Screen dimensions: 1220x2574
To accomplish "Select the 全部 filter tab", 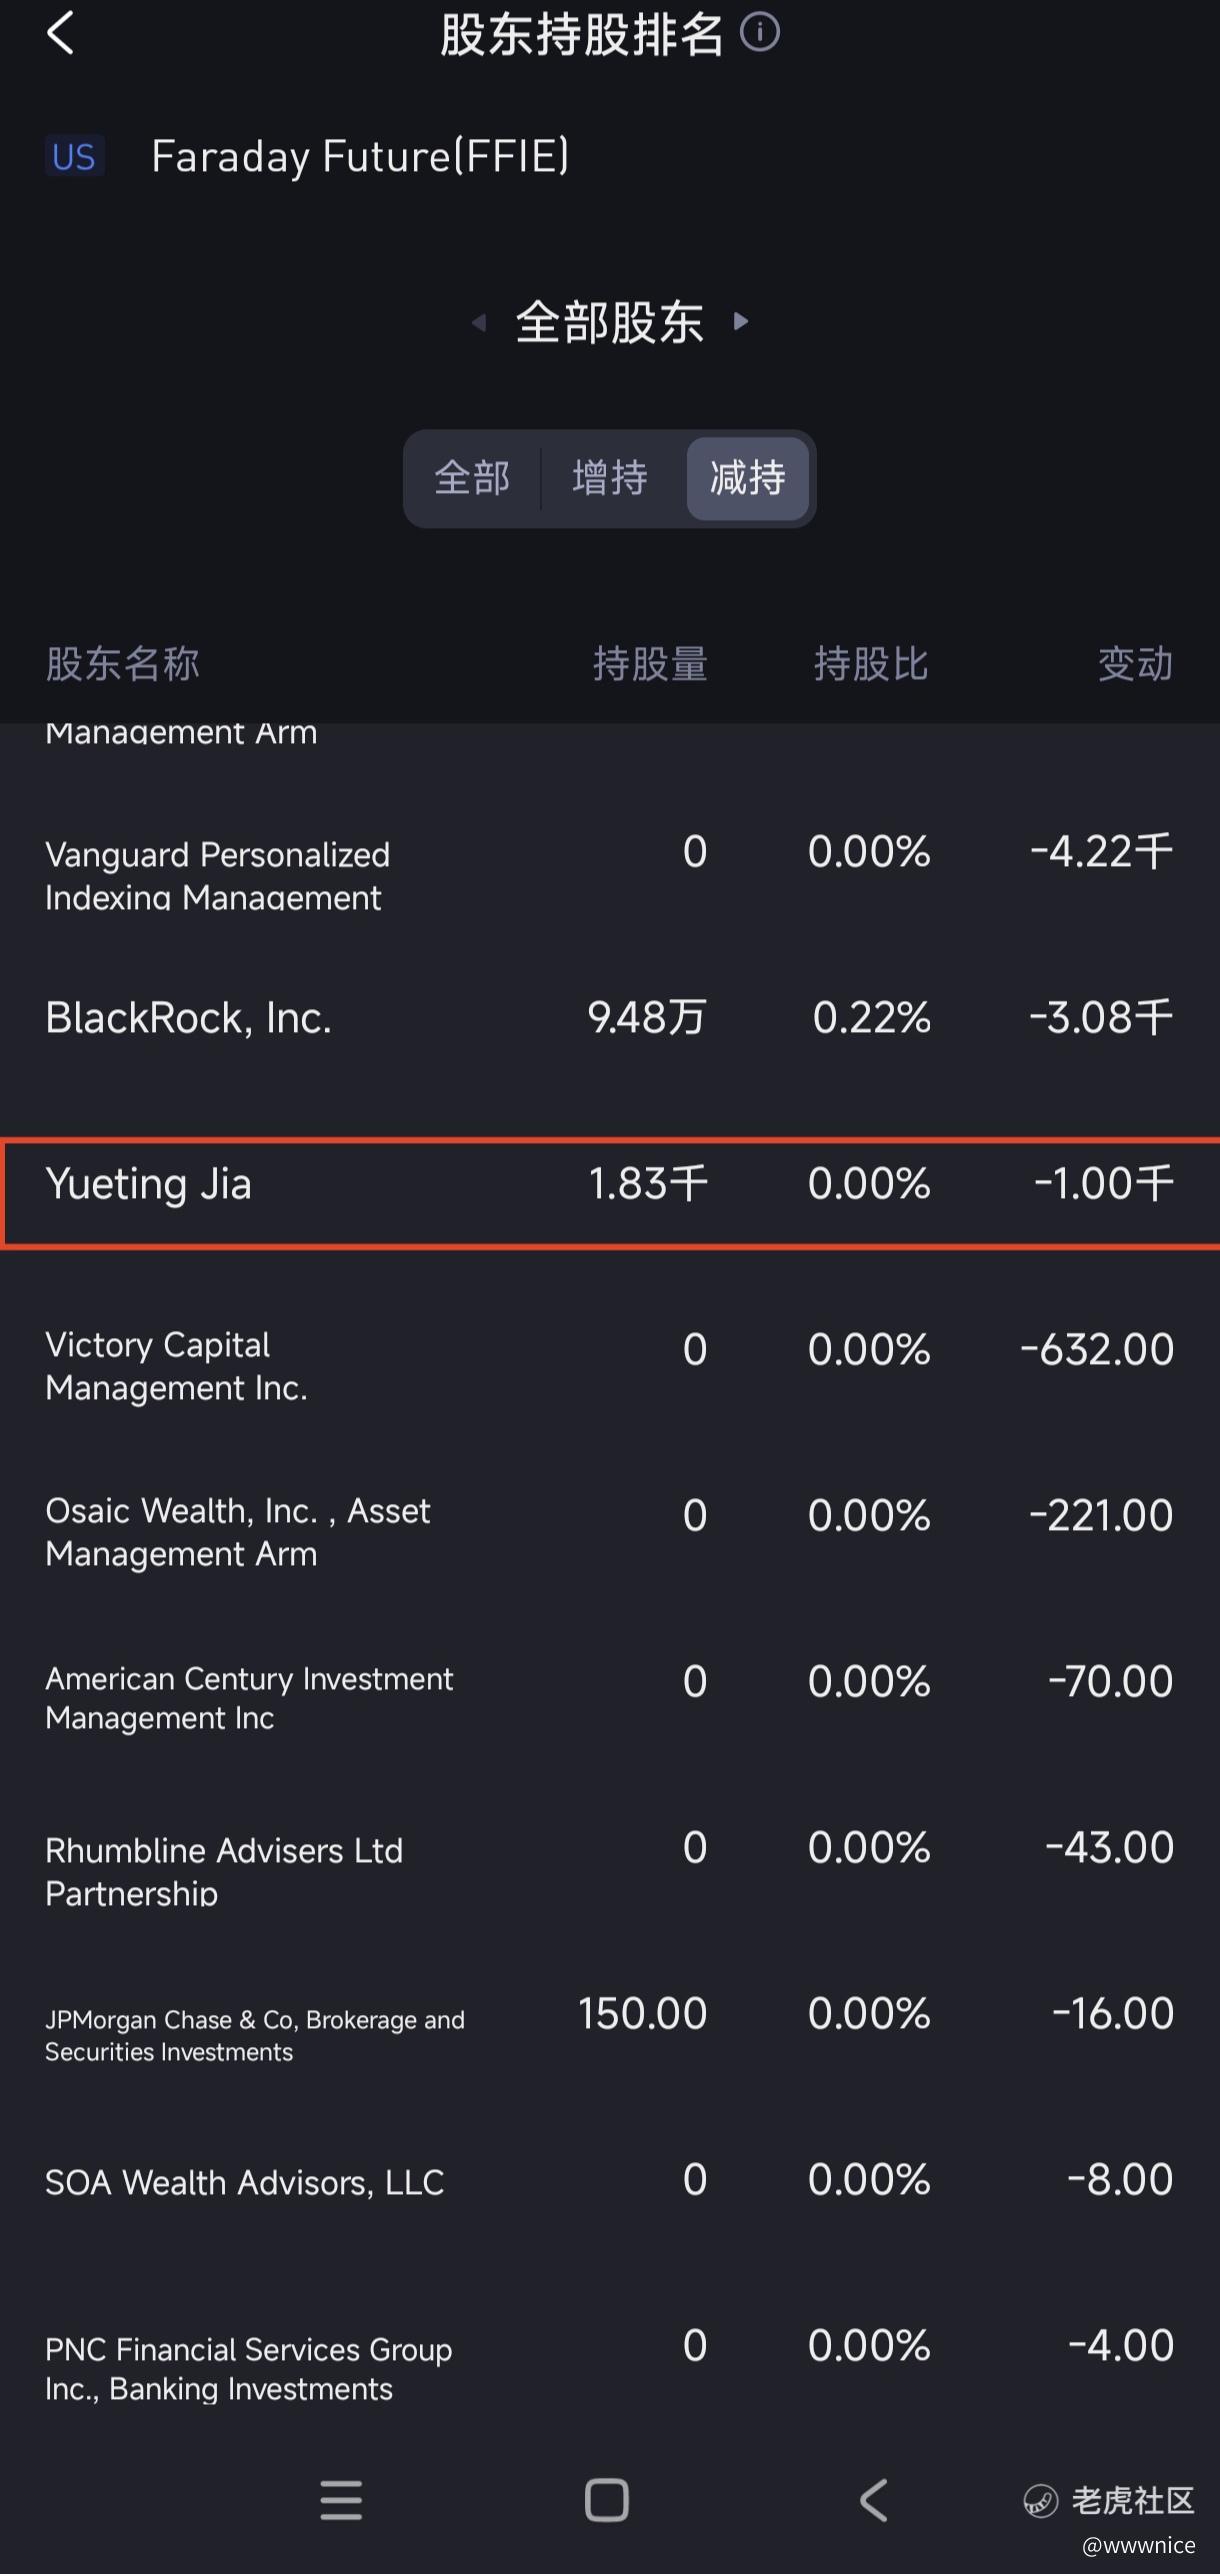I will 472,478.
